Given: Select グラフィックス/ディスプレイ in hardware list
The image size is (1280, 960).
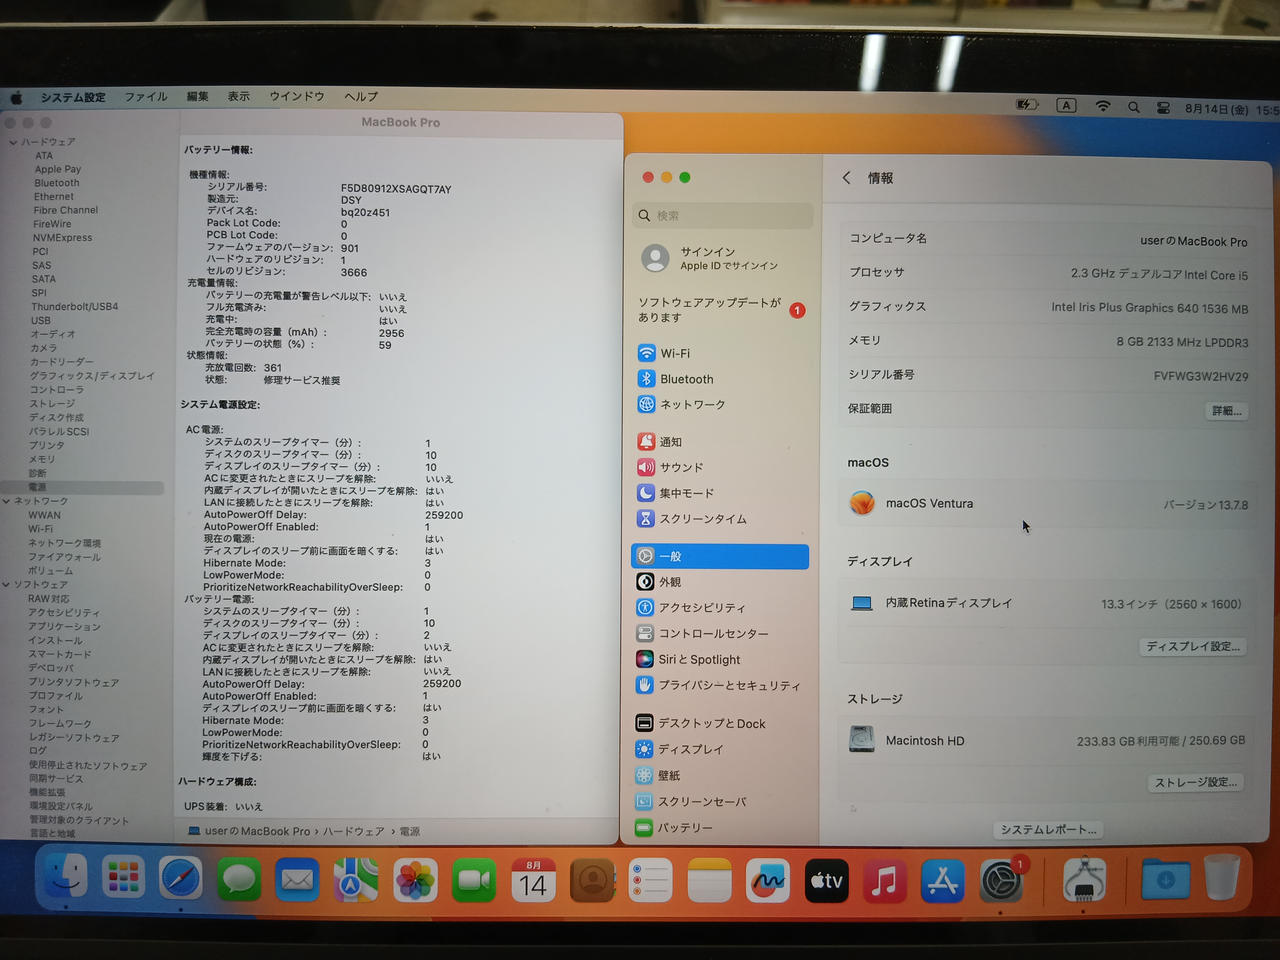Looking at the screenshot, I should pyautogui.click(x=92, y=376).
